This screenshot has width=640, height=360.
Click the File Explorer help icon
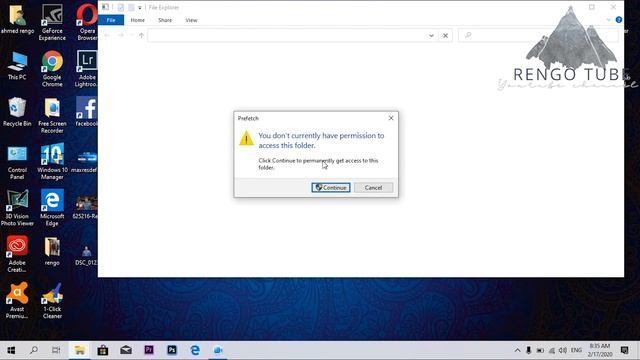tap(619, 20)
